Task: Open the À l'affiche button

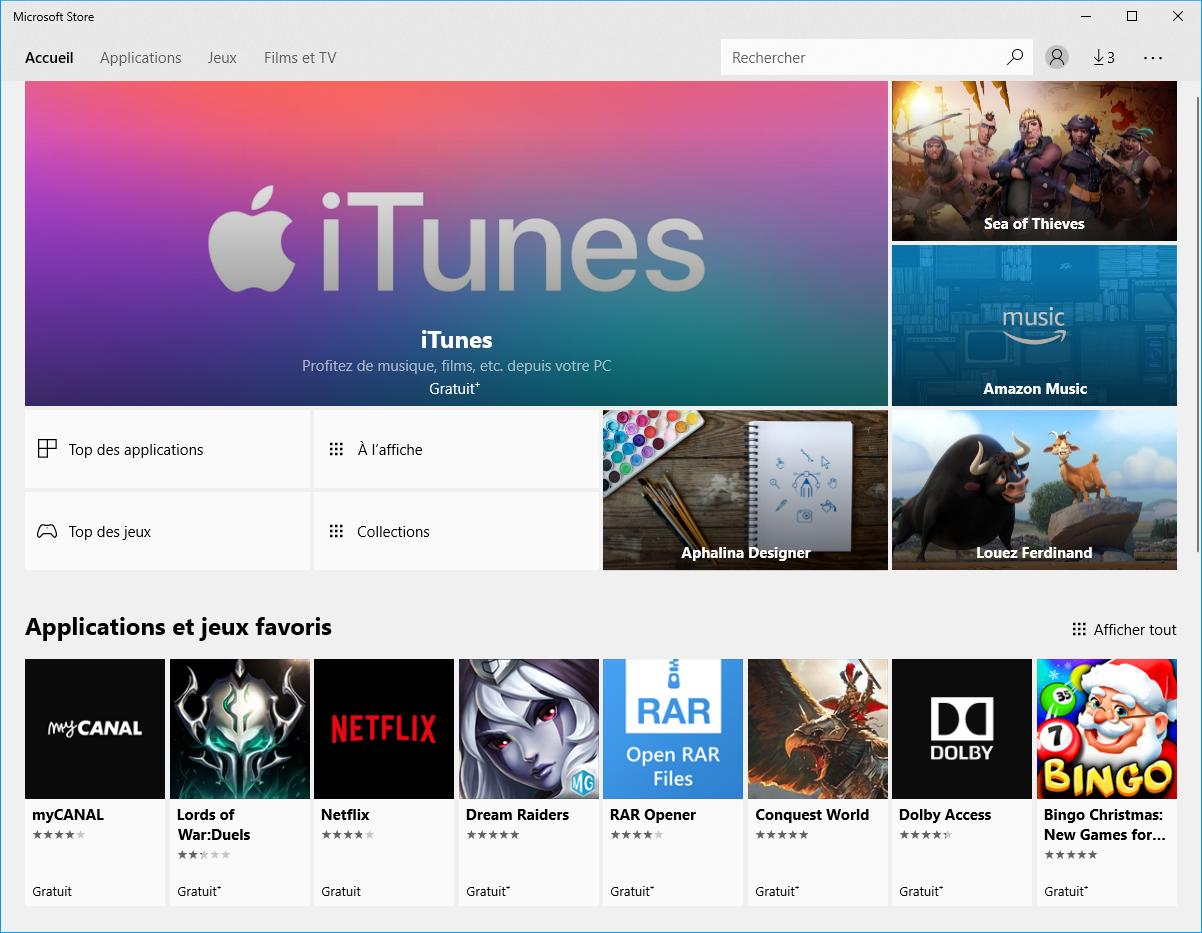Action: pyautogui.click(x=456, y=449)
